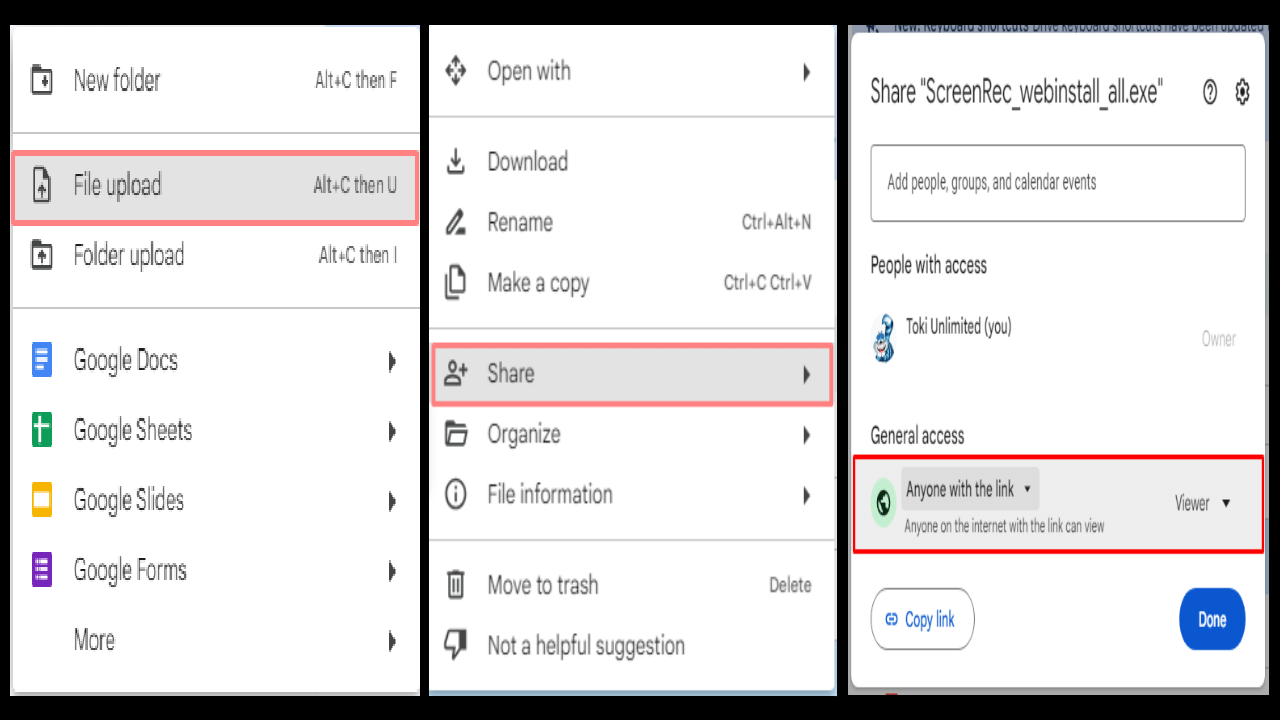Viewport: 1280px width, 720px height.
Task: Click the purple Google Forms icon
Action: [x=42, y=570]
